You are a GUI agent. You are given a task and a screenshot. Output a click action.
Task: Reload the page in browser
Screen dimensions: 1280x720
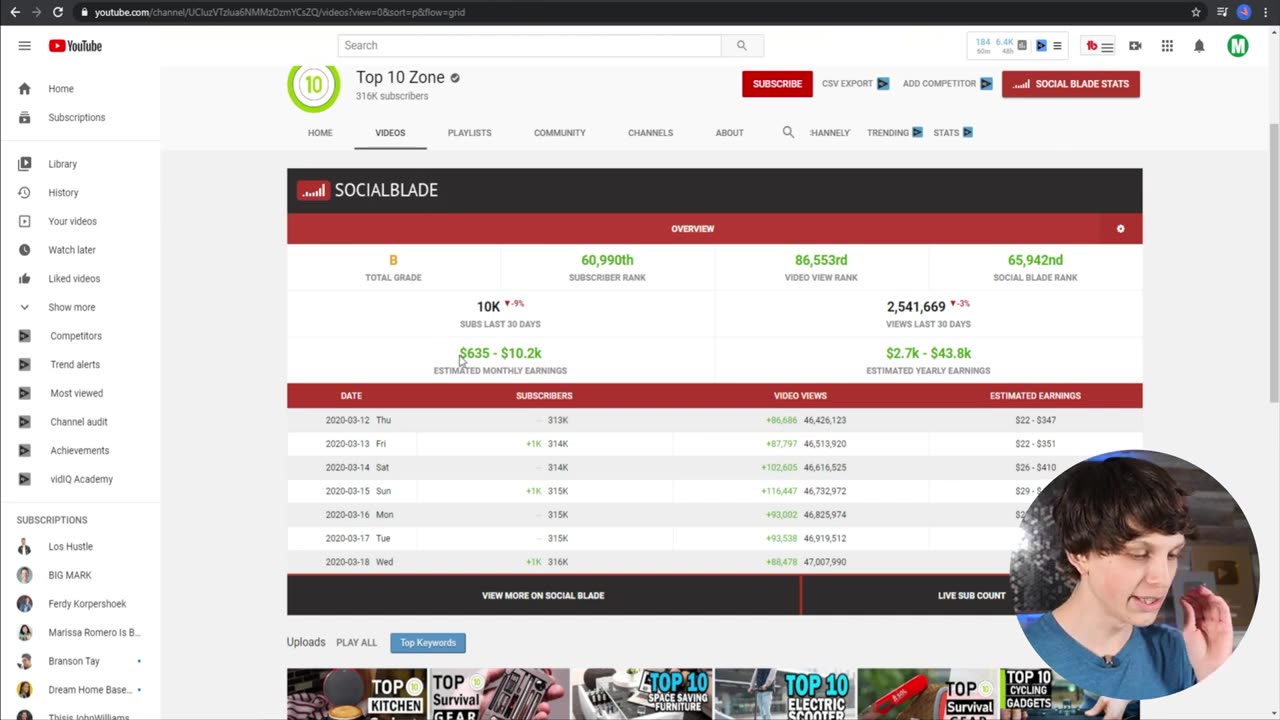(58, 12)
